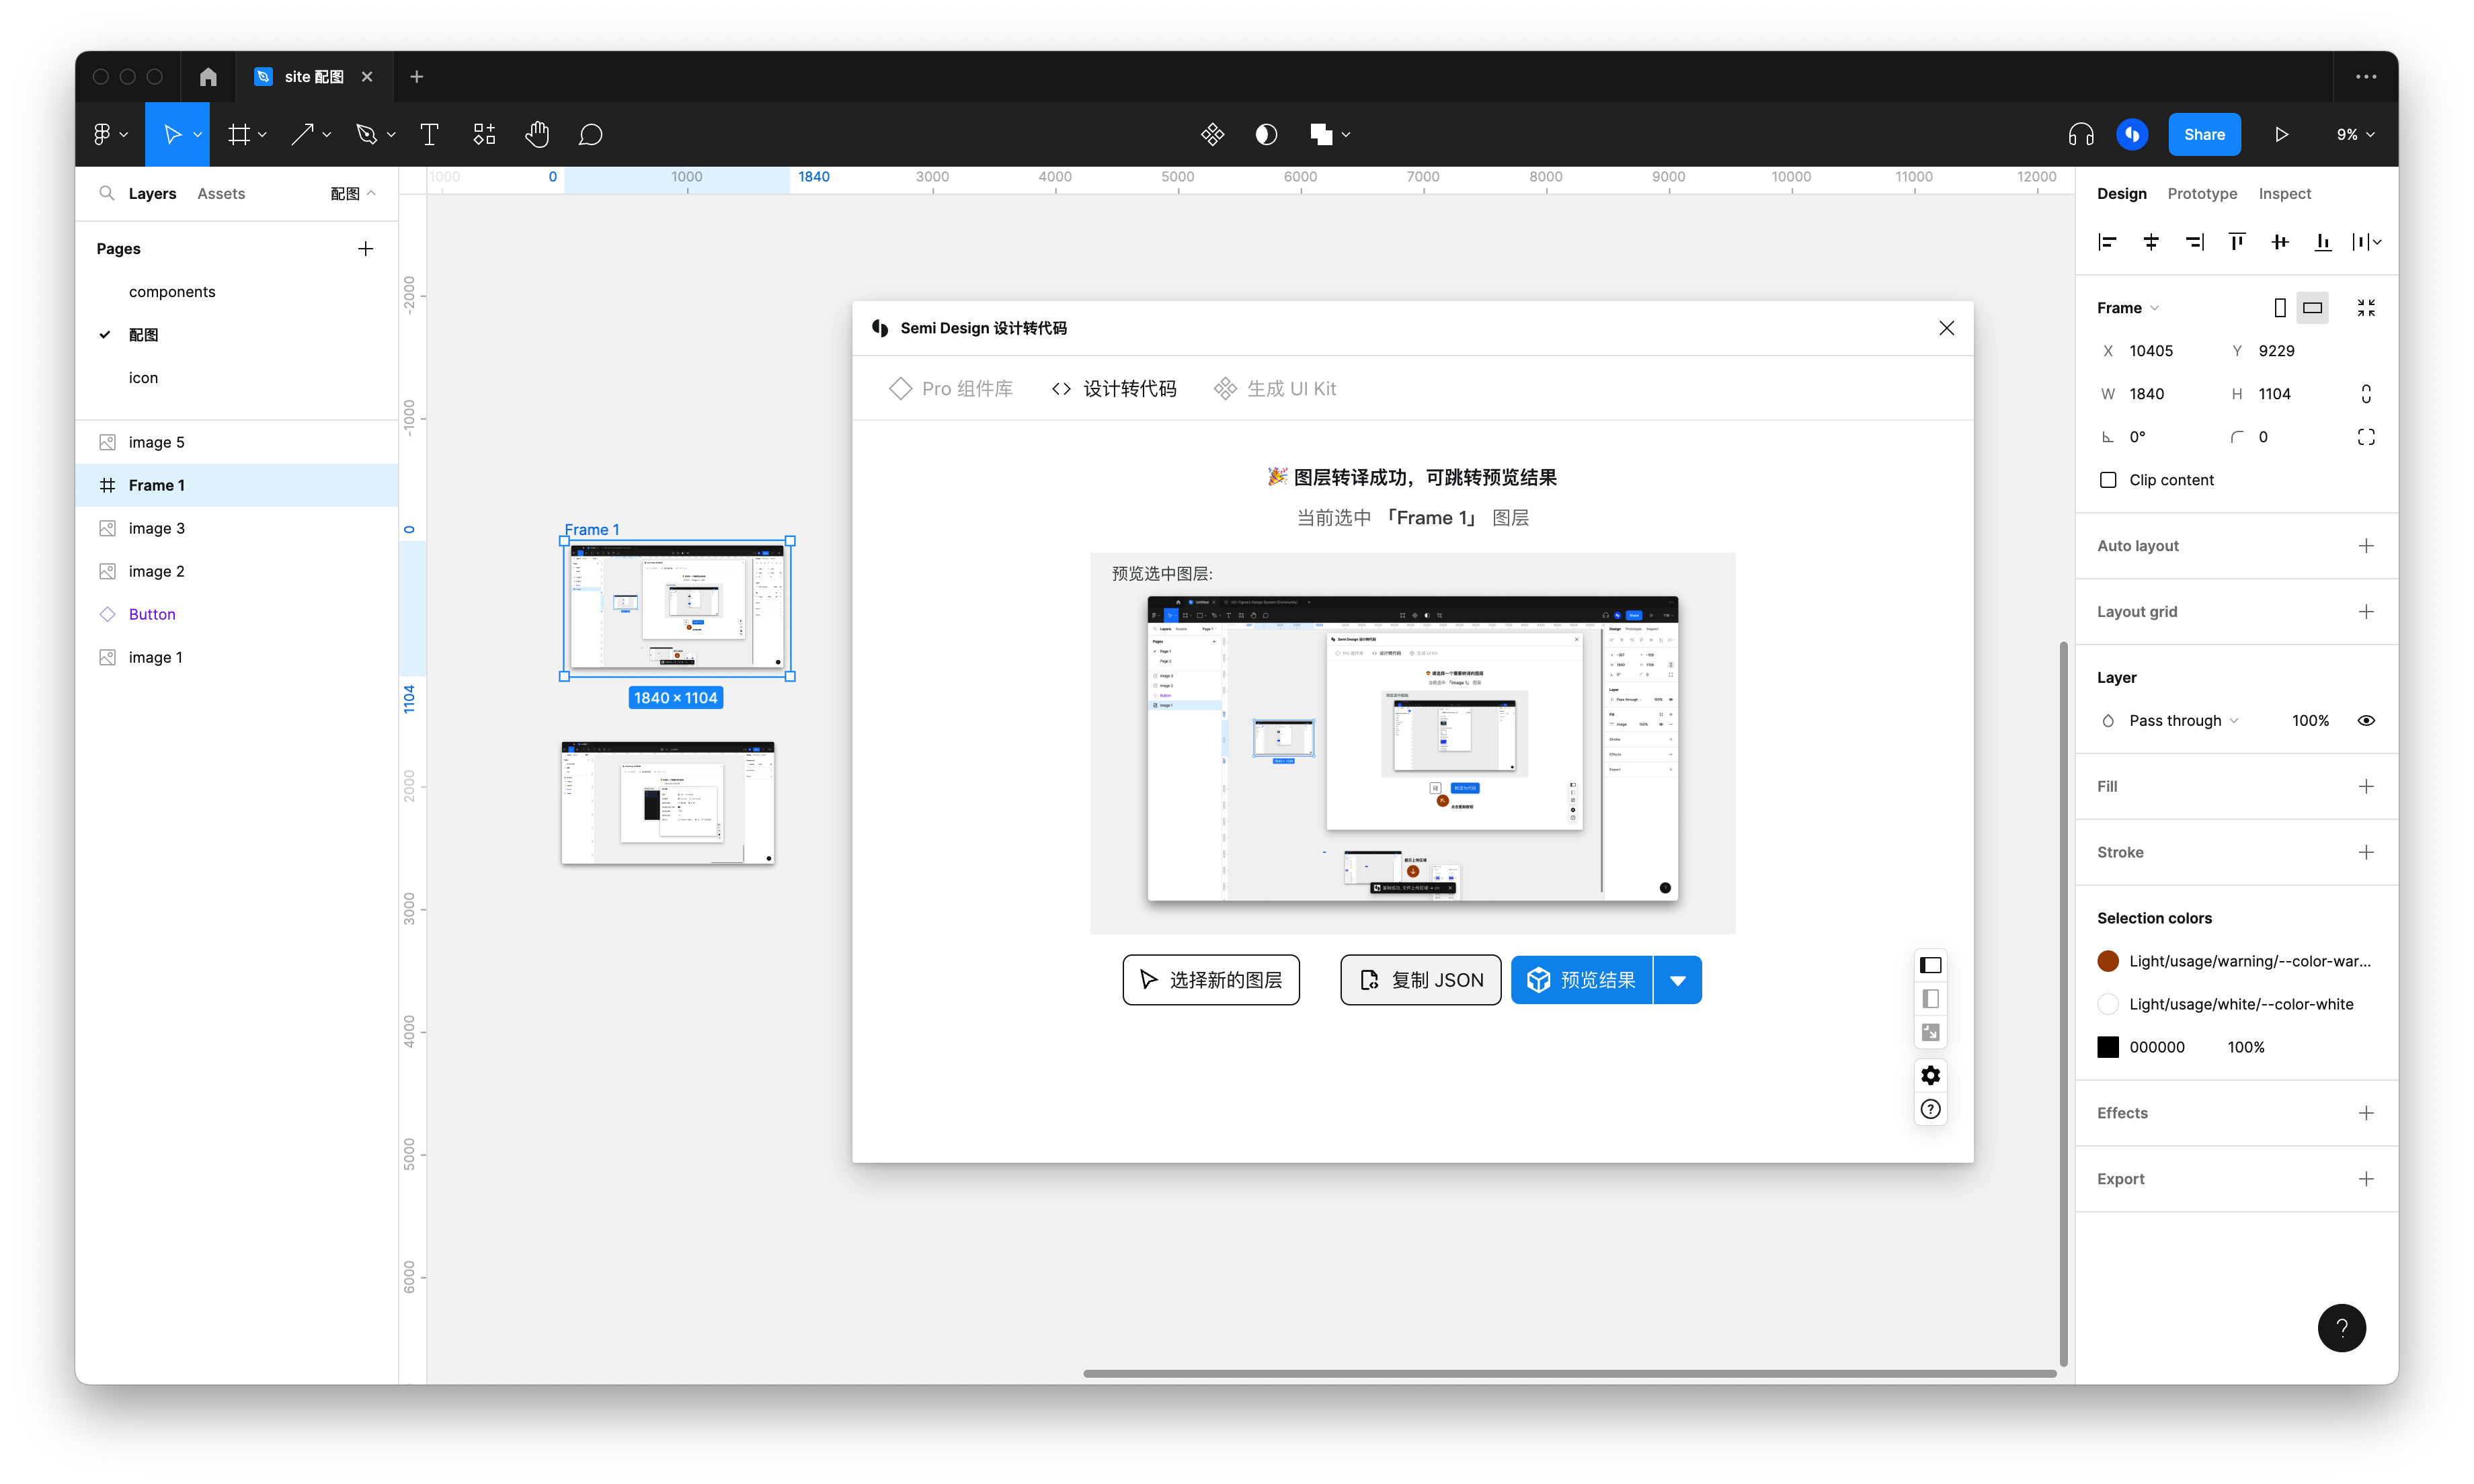This screenshot has width=2474, height=1484.
Task: Open dropdown arrow beside 预览结果 button
Action: click(1677, 980)
